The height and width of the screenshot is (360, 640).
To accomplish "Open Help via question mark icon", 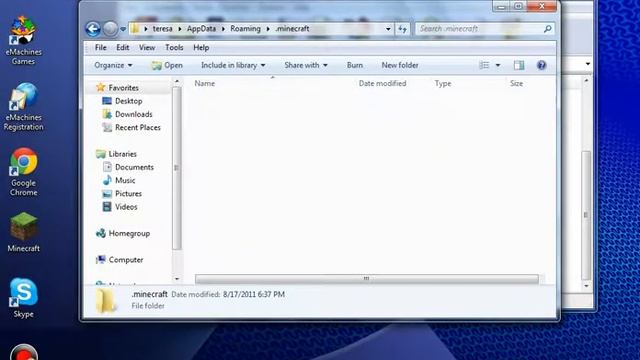I will pyautogui.click(x=542, y=65).
